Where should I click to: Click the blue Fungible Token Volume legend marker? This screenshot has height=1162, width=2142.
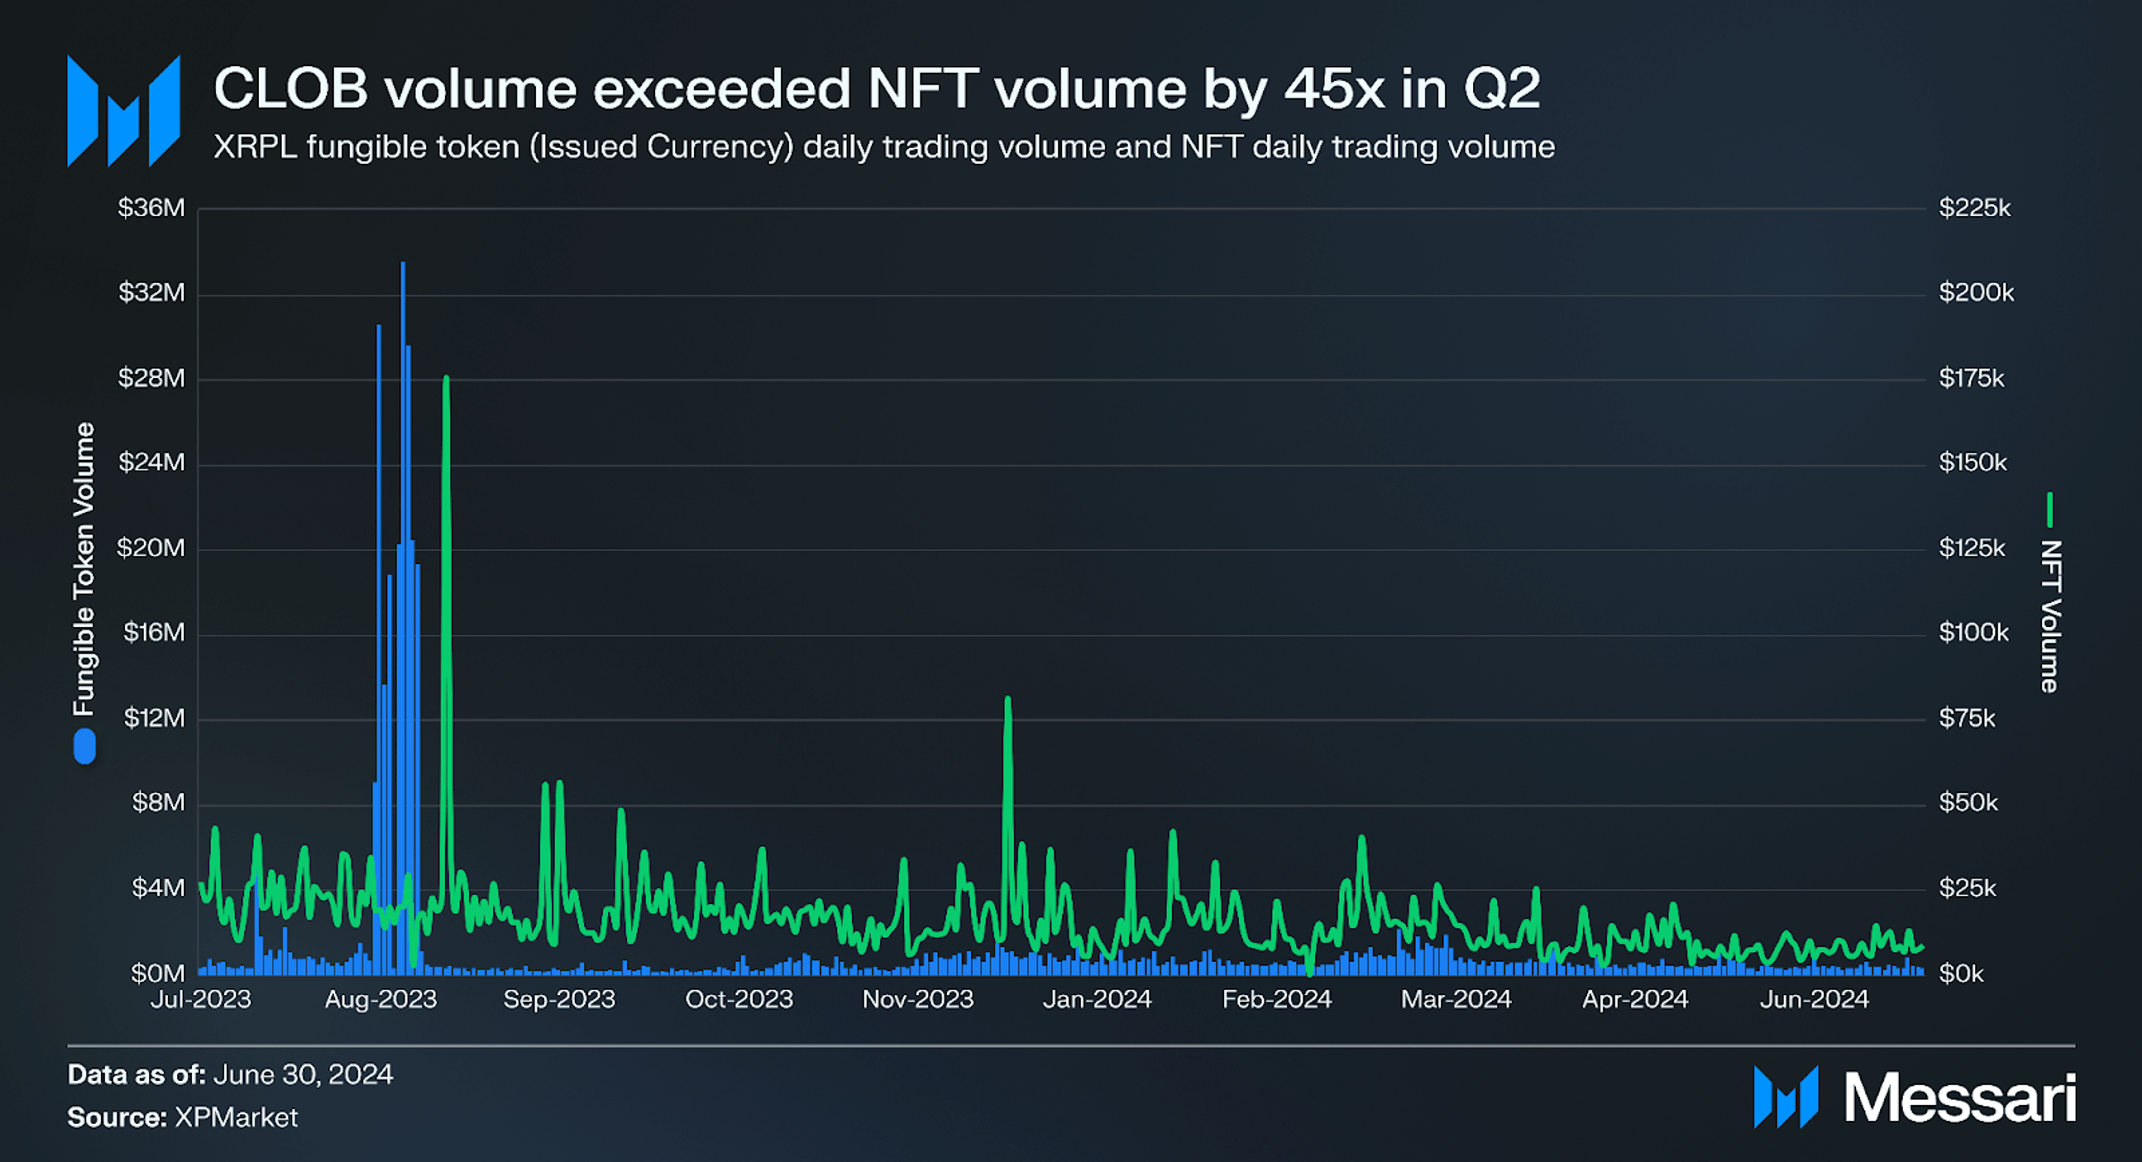(85, 747)
